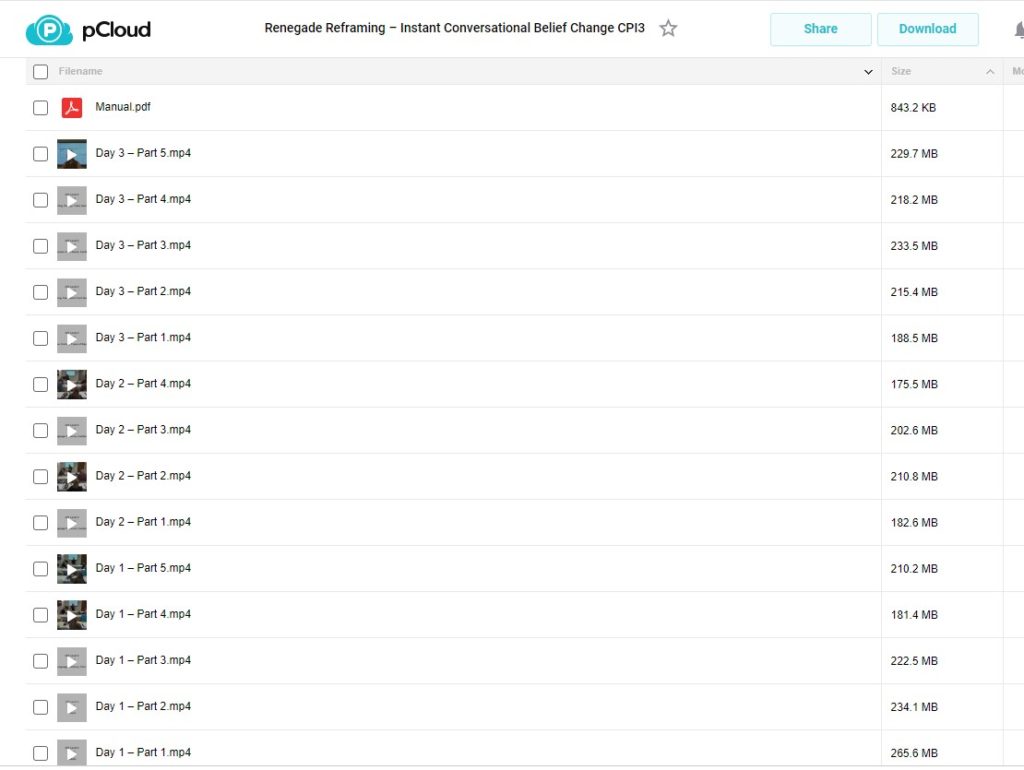1024x770 pixels.
Task: Open the notifications bell icon
Action: (1017, 30)
